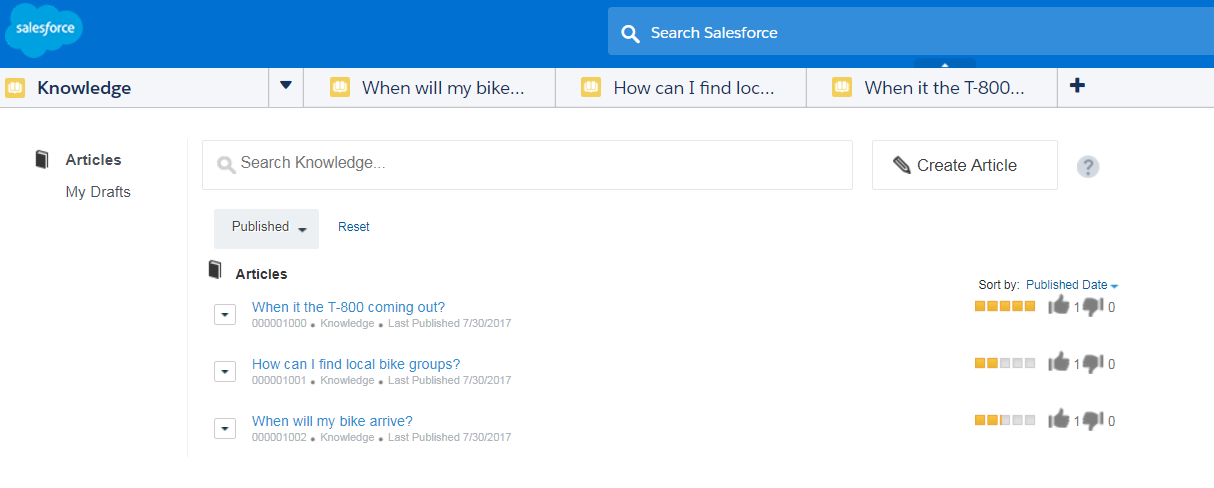1214x488 pixels.
Task: Thumbs up the local bike groups article
Action: [x=1058, y=363]
